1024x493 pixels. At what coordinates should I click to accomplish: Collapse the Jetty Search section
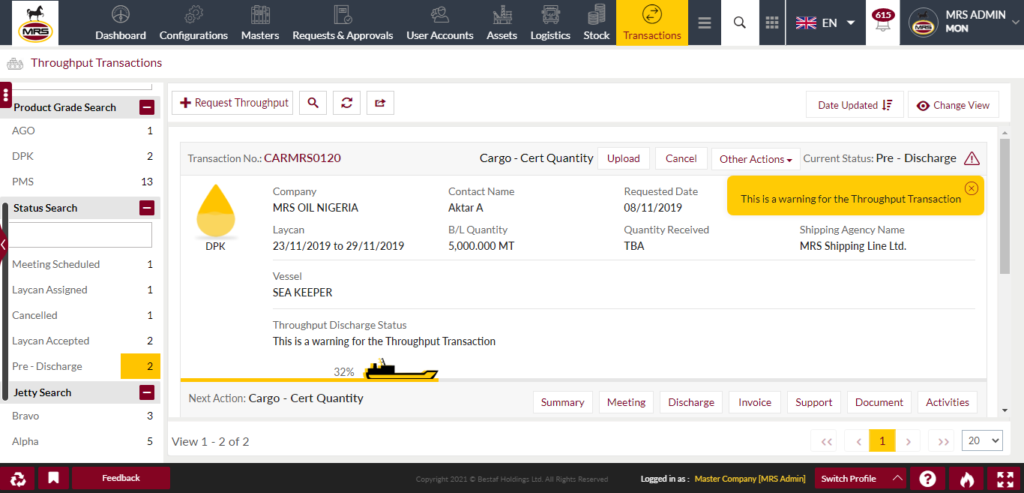tap(147, 392)
